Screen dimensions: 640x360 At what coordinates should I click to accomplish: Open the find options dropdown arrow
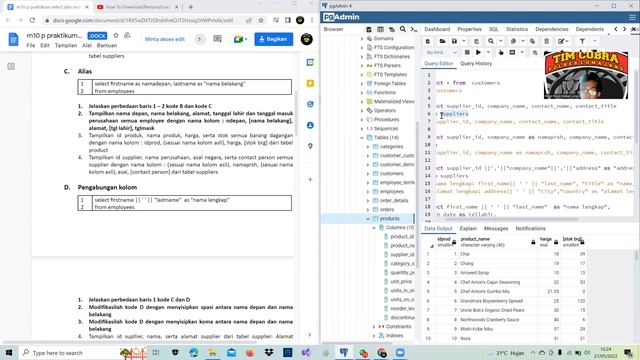point(501,41)
